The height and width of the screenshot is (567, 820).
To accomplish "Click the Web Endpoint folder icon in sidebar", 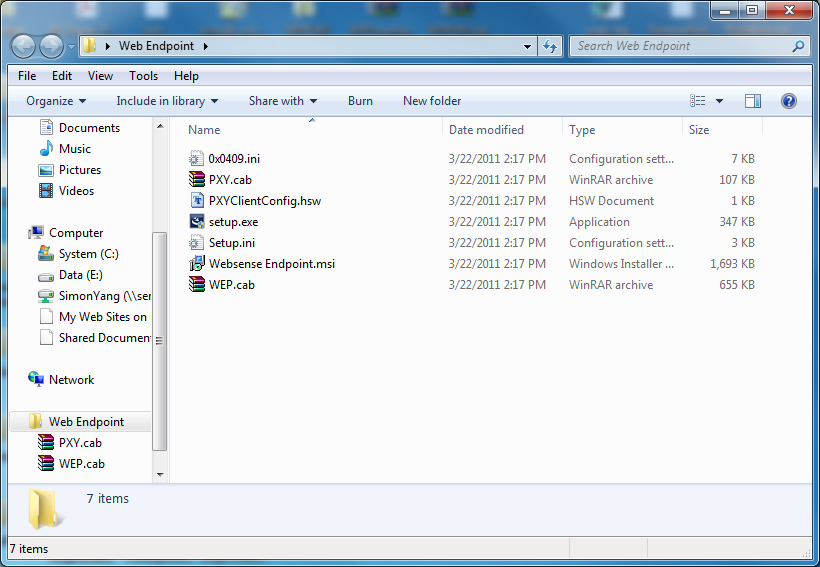I will tap(36, 422).
